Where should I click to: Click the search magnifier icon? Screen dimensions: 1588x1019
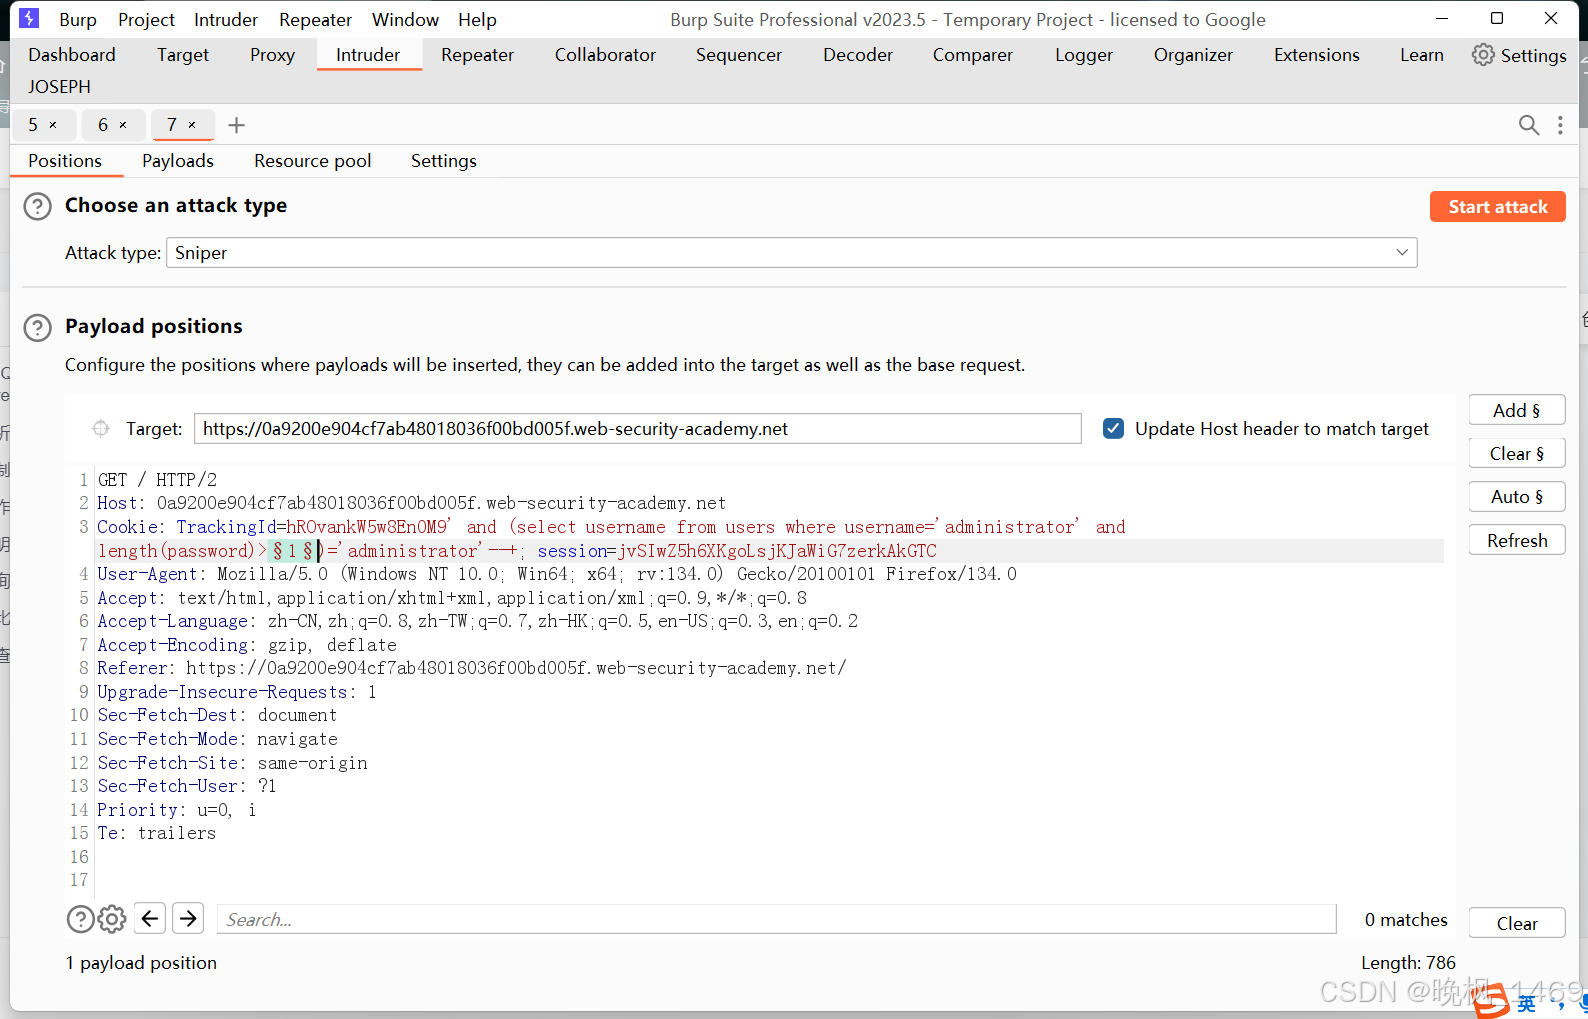point(1528,125)
